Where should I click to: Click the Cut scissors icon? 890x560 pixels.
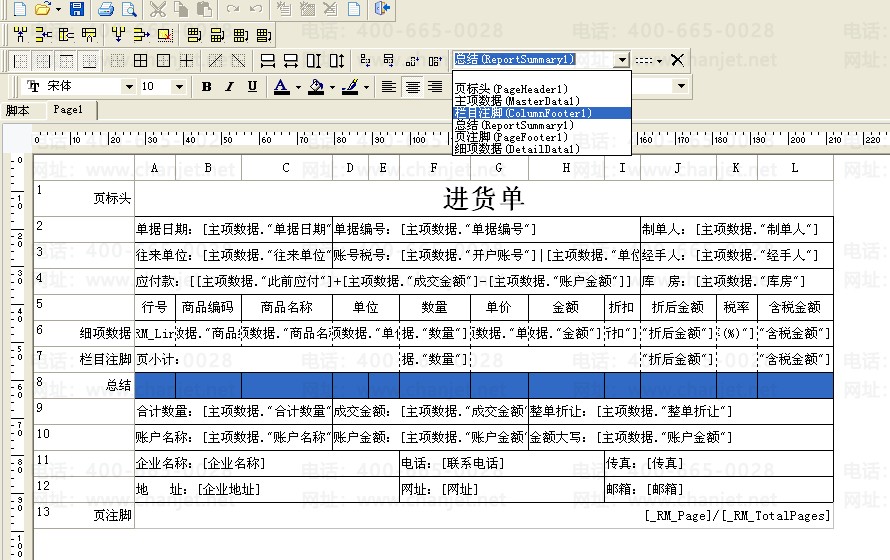click(x=158, y=10)
